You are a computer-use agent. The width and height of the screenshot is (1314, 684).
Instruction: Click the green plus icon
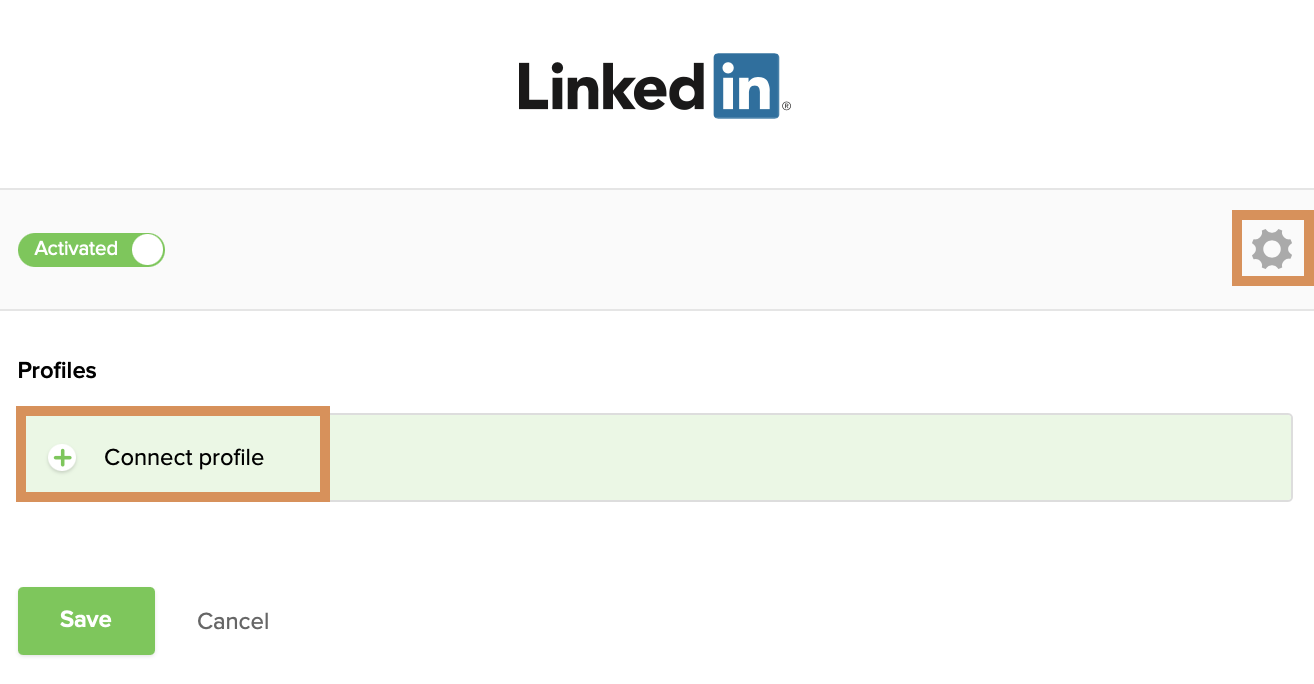tap(62, 458)
